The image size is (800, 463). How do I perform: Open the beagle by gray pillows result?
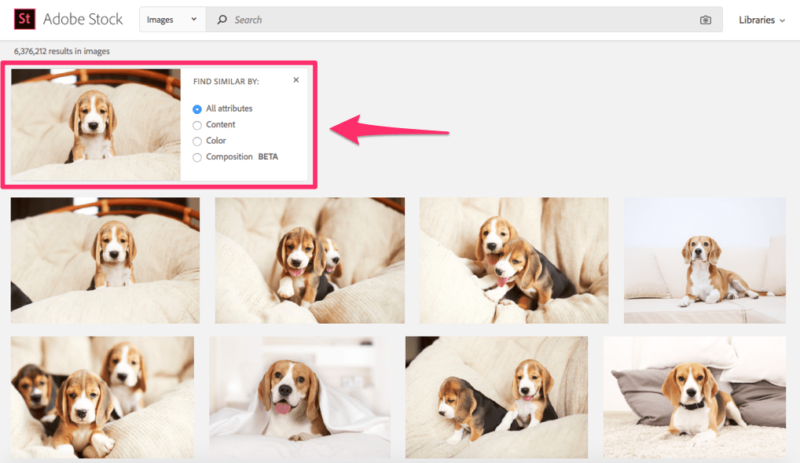coord(694,397)
